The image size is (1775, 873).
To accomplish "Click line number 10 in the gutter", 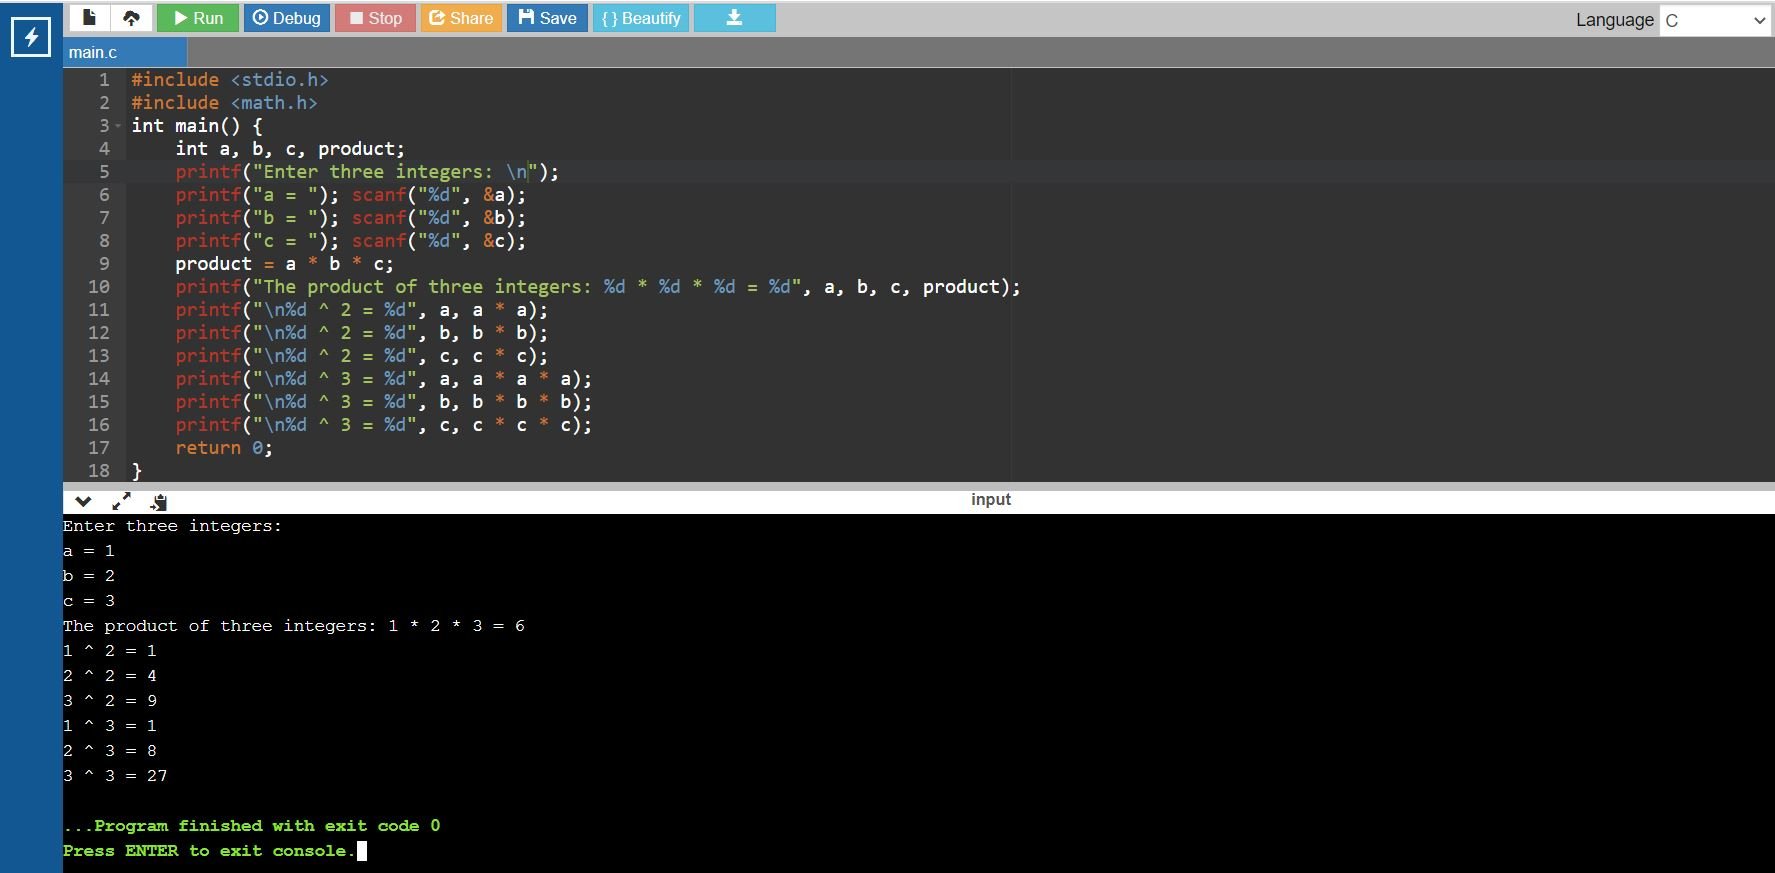I will (99, 287).
